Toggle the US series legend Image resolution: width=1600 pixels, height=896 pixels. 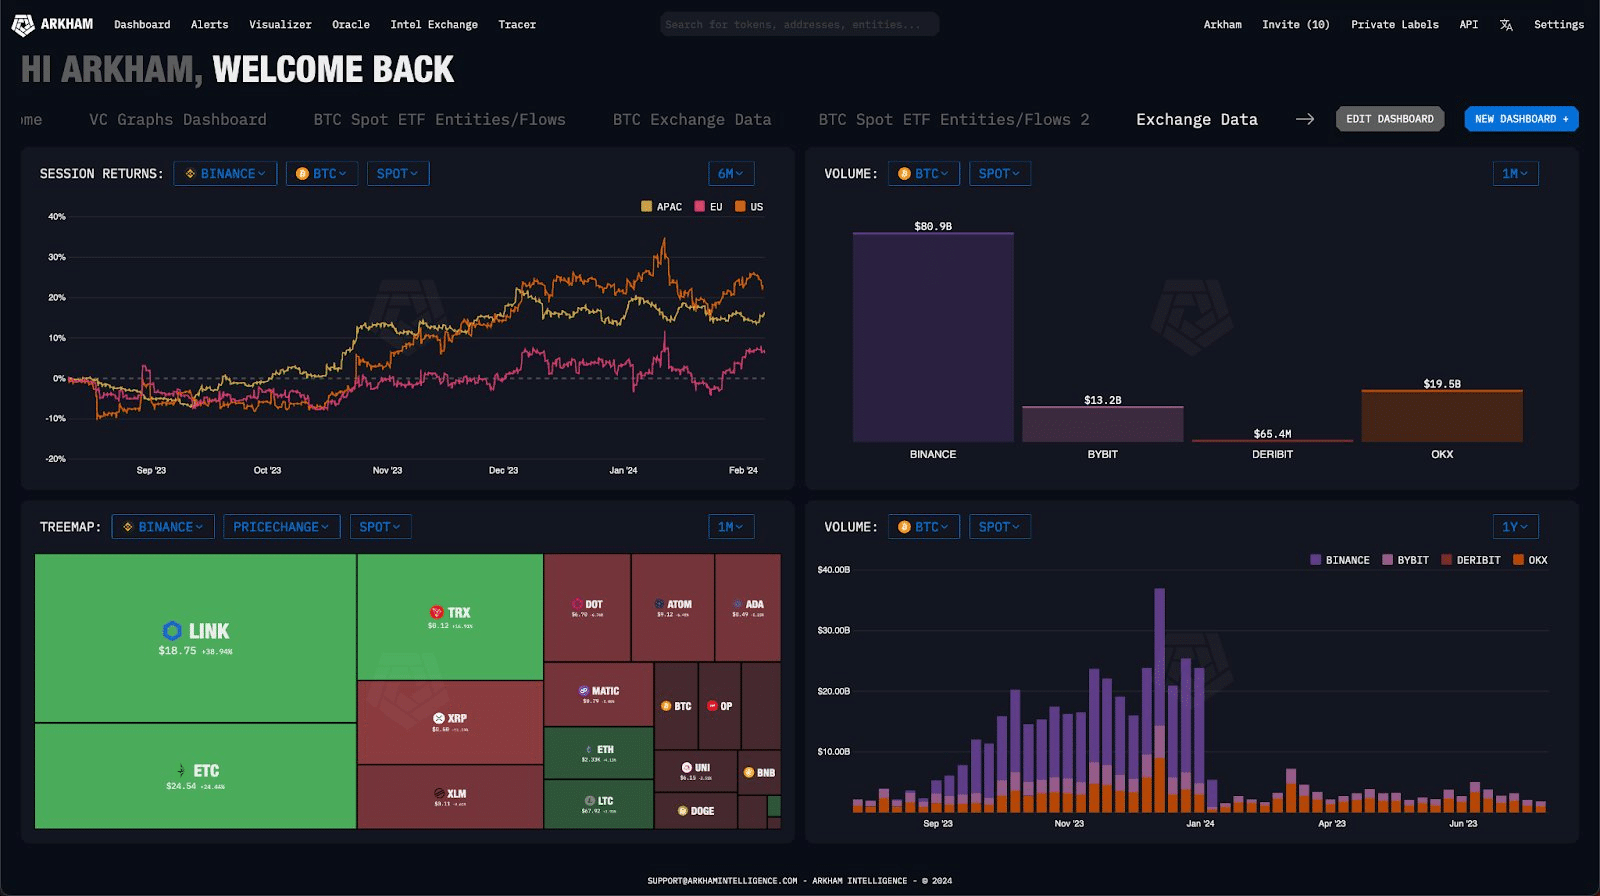click(749, 207)
